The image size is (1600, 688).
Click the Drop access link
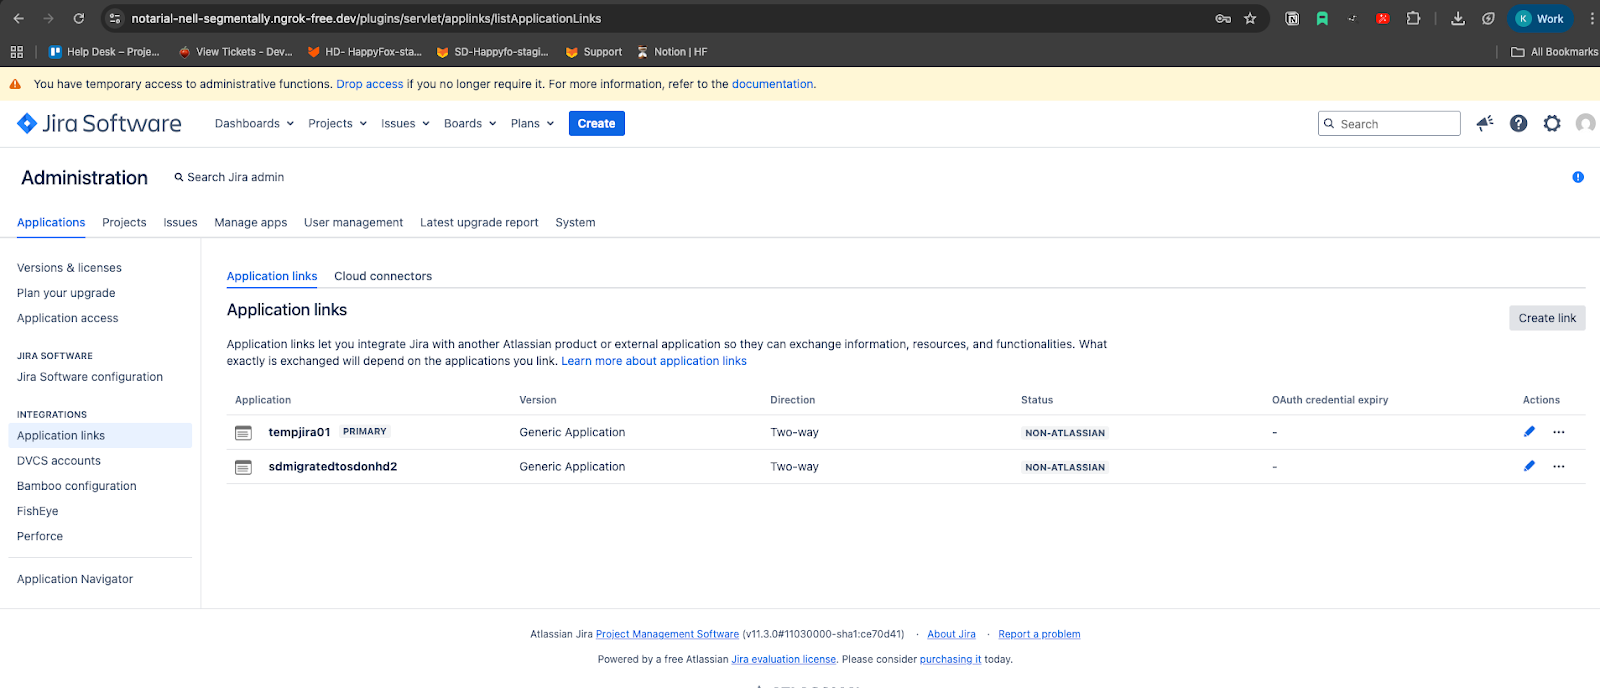pos(369,84)
